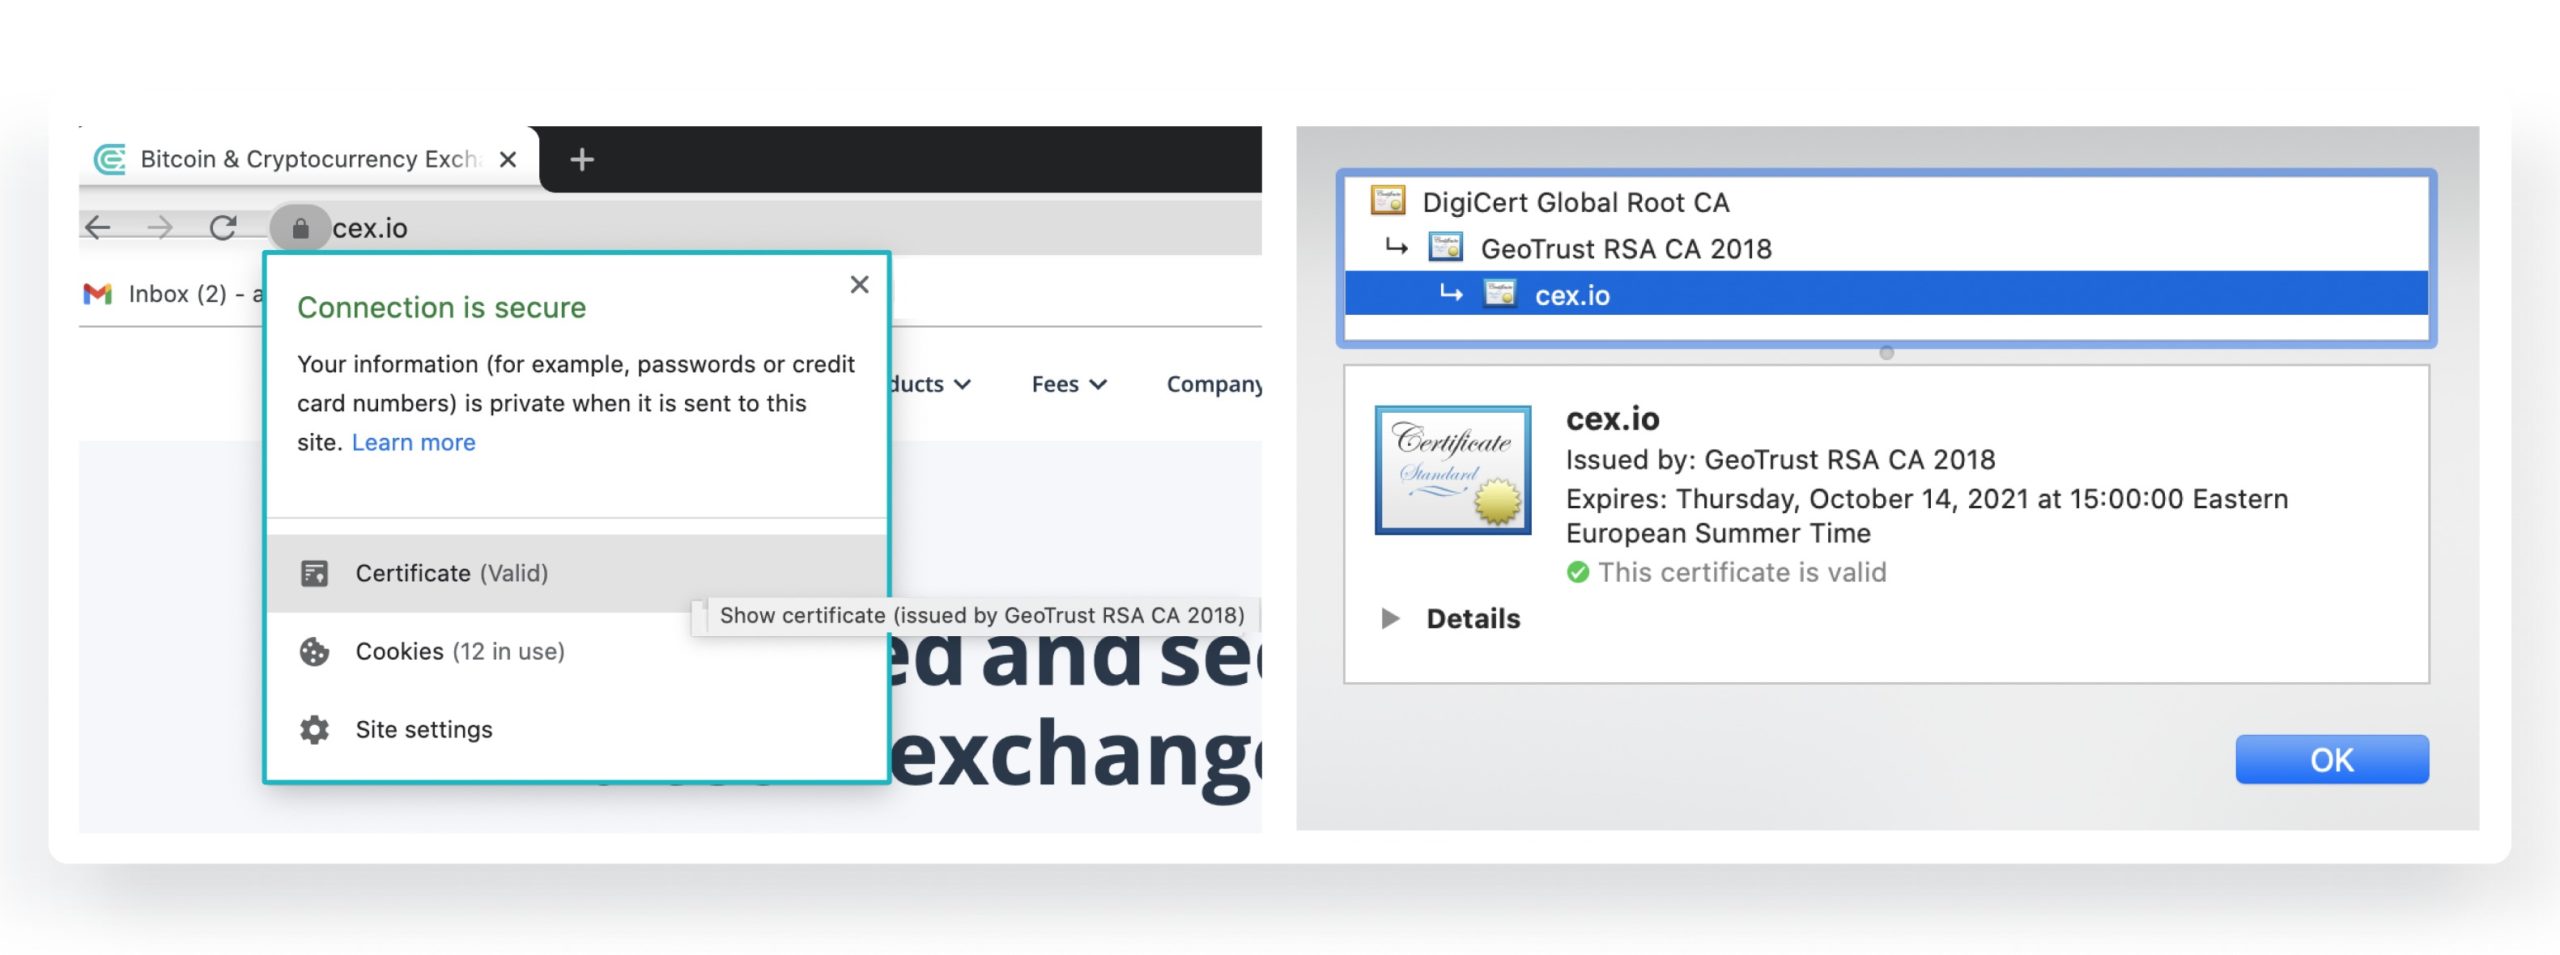
Task: Select cex.io certificate in chain
Action: [1886, 294]
